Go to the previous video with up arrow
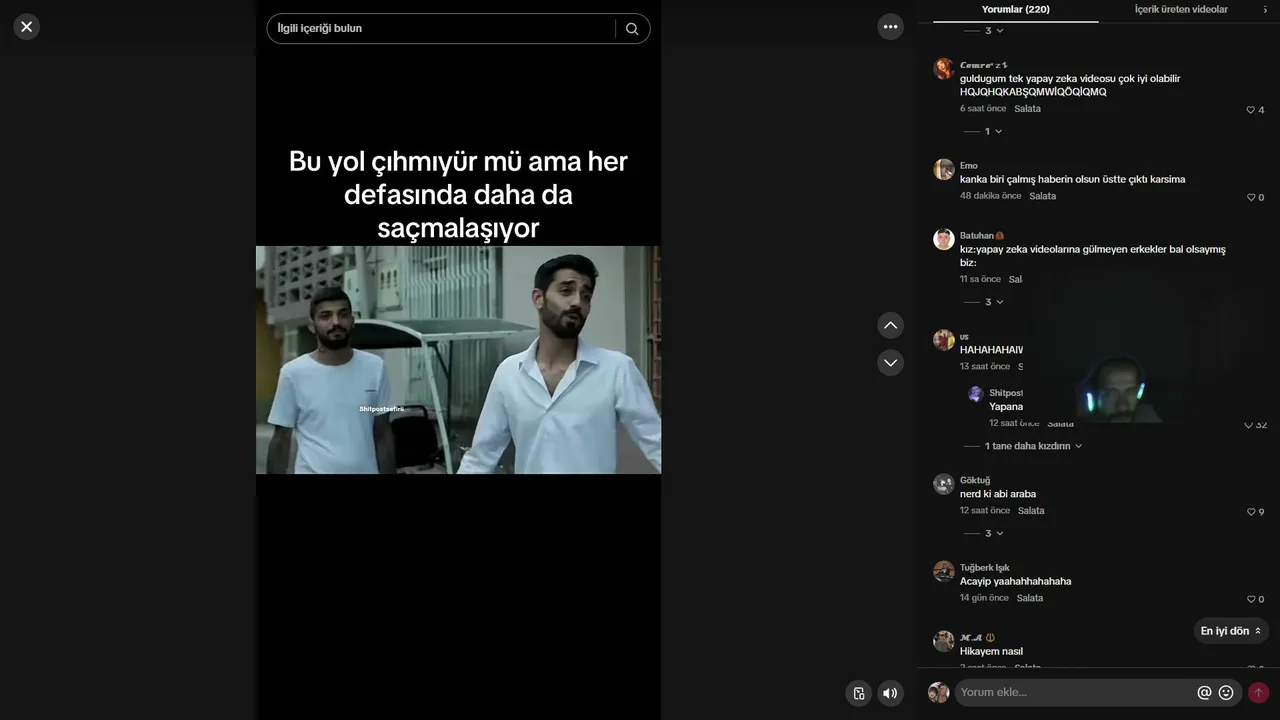1280x720 pixels. point(890,325)
